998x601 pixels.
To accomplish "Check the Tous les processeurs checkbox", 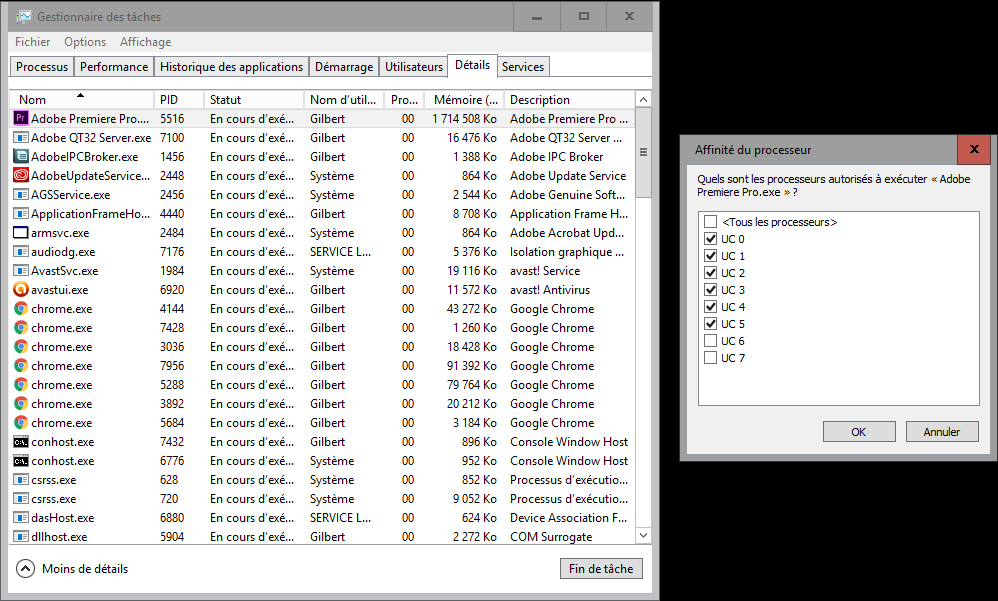I will point(710,222).
